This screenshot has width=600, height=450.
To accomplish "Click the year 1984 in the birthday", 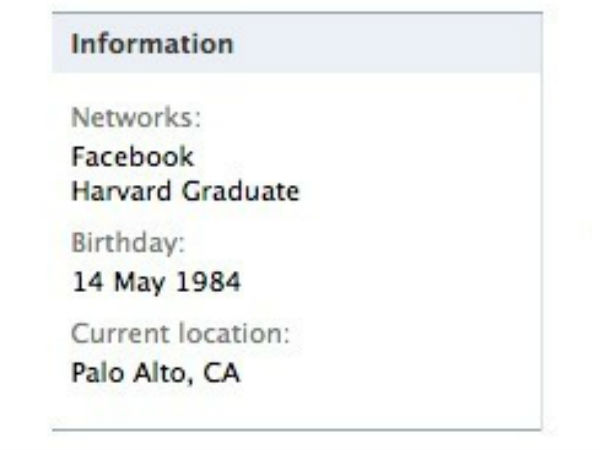I will click(210, 282).
